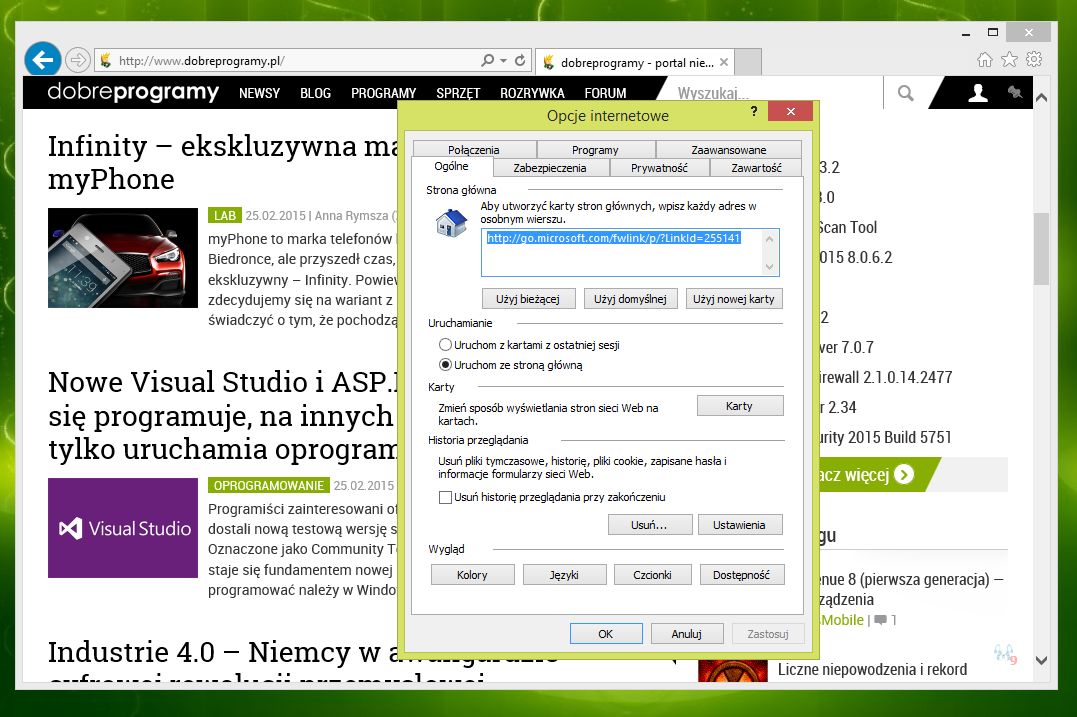Open NEWSY in the site menu
The height and width of the screenshot is (717, 1077).
[260, 93]
